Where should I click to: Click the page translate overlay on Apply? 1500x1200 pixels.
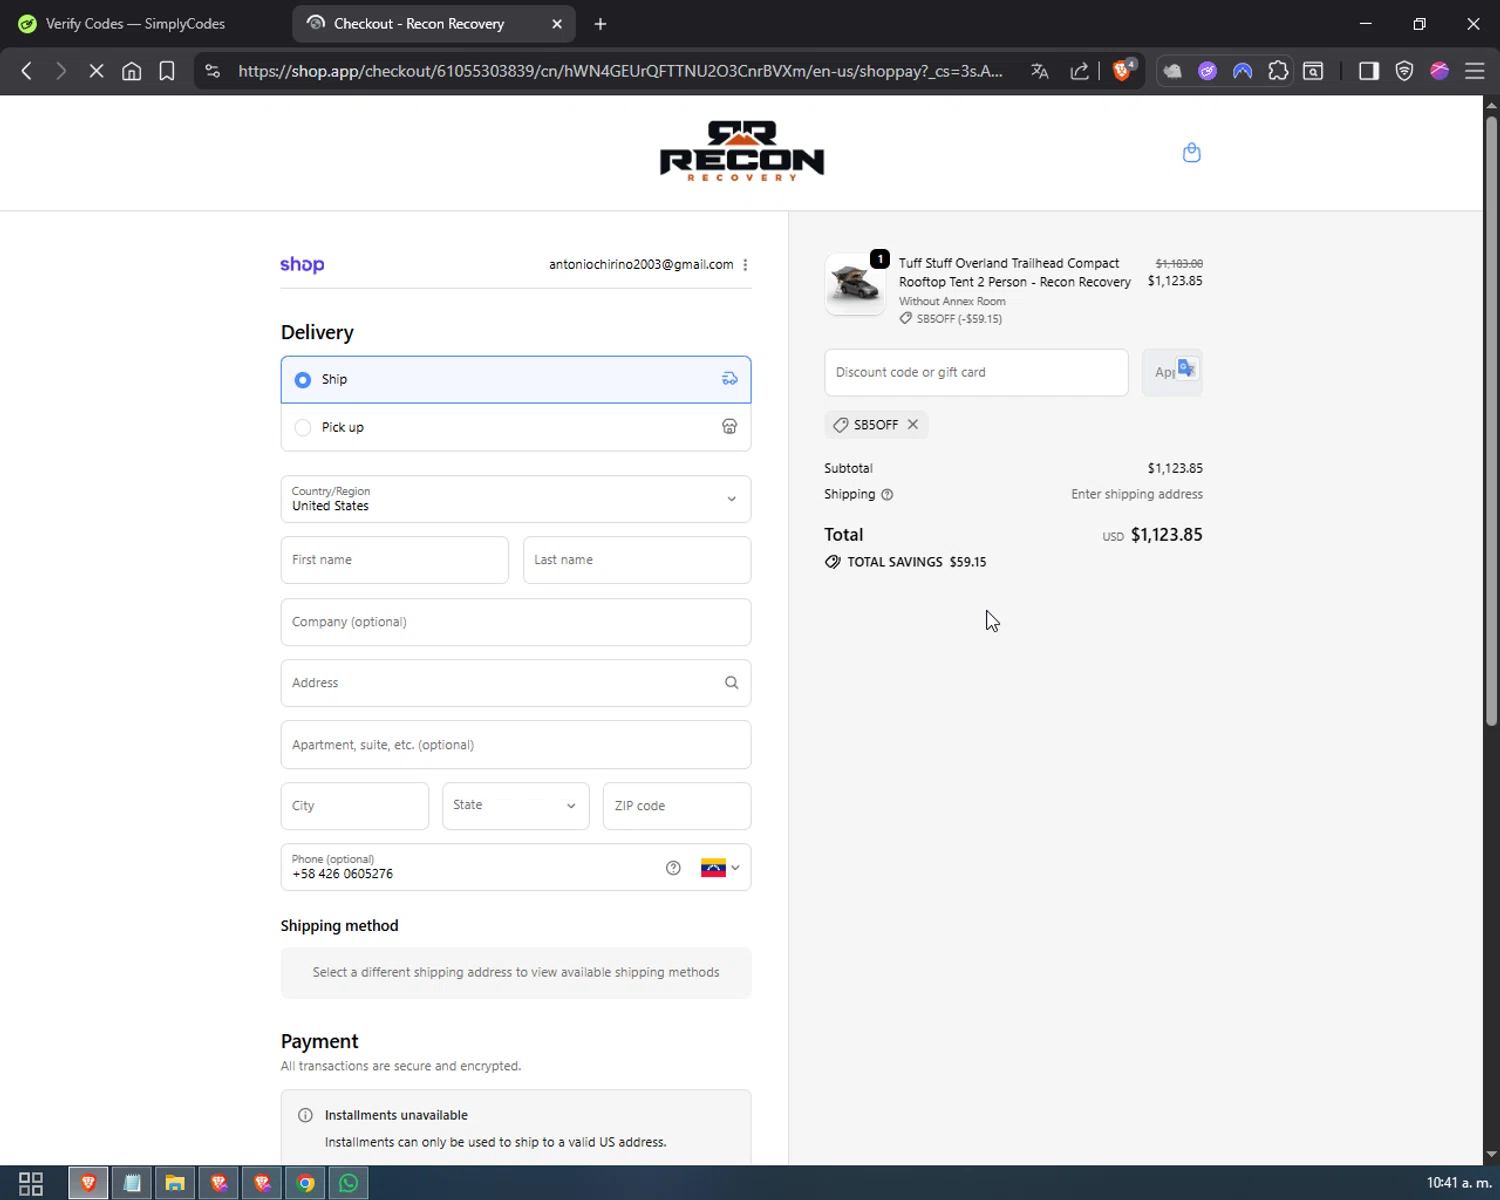point(1186,368)
